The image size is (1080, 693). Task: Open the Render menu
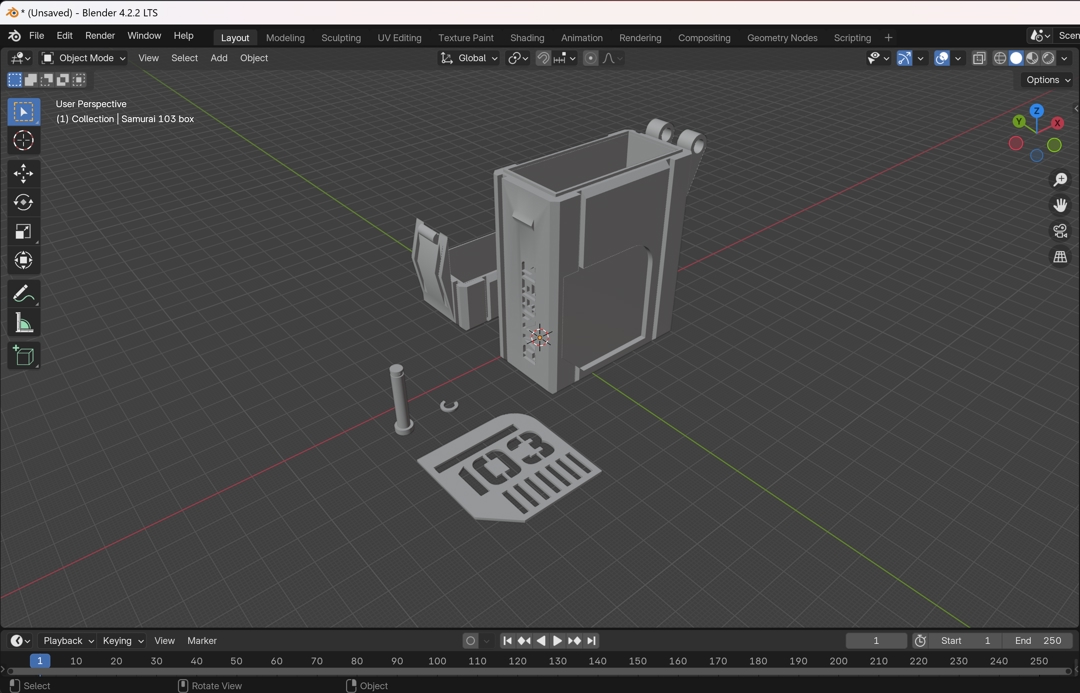[100, 36]
